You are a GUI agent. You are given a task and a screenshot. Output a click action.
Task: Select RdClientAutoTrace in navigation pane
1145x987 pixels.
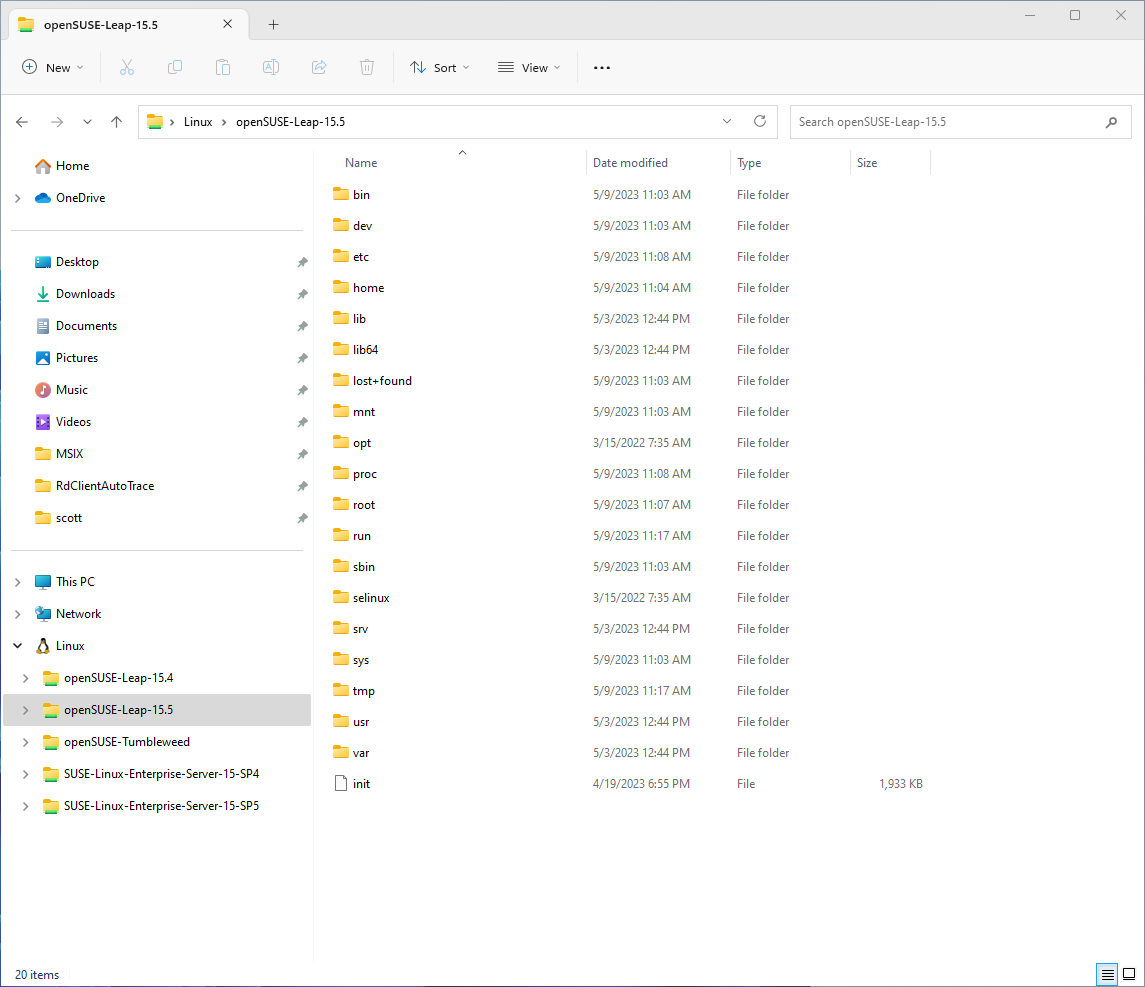(x=104, y=486)
